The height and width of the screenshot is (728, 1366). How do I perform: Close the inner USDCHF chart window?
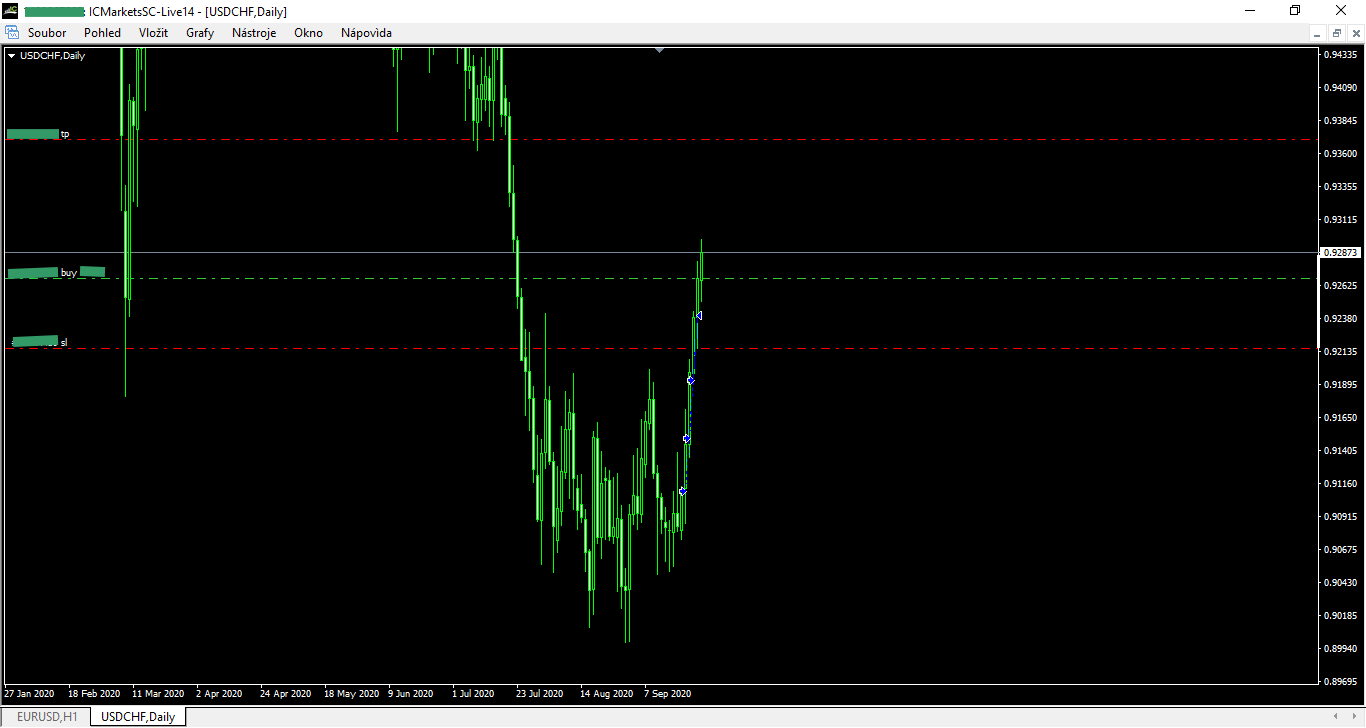tap(1354, 33)
